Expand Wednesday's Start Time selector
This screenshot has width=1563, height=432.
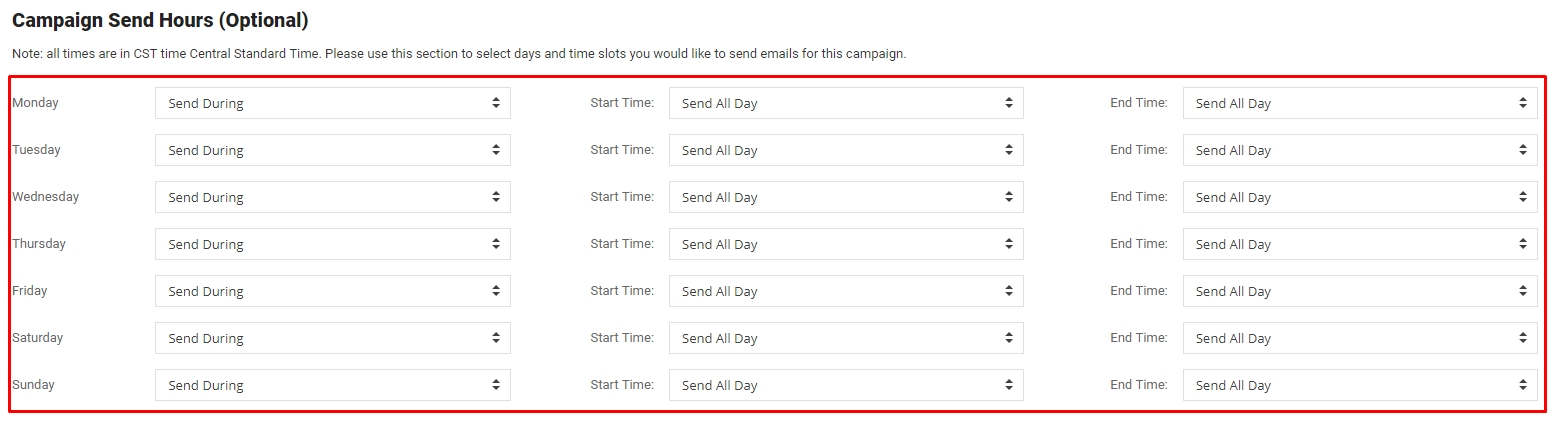tap(846, 197)
